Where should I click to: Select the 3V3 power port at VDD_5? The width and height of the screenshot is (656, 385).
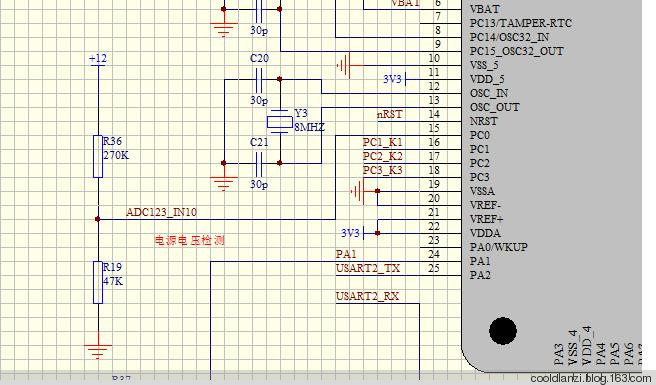(x=395, y=79)
